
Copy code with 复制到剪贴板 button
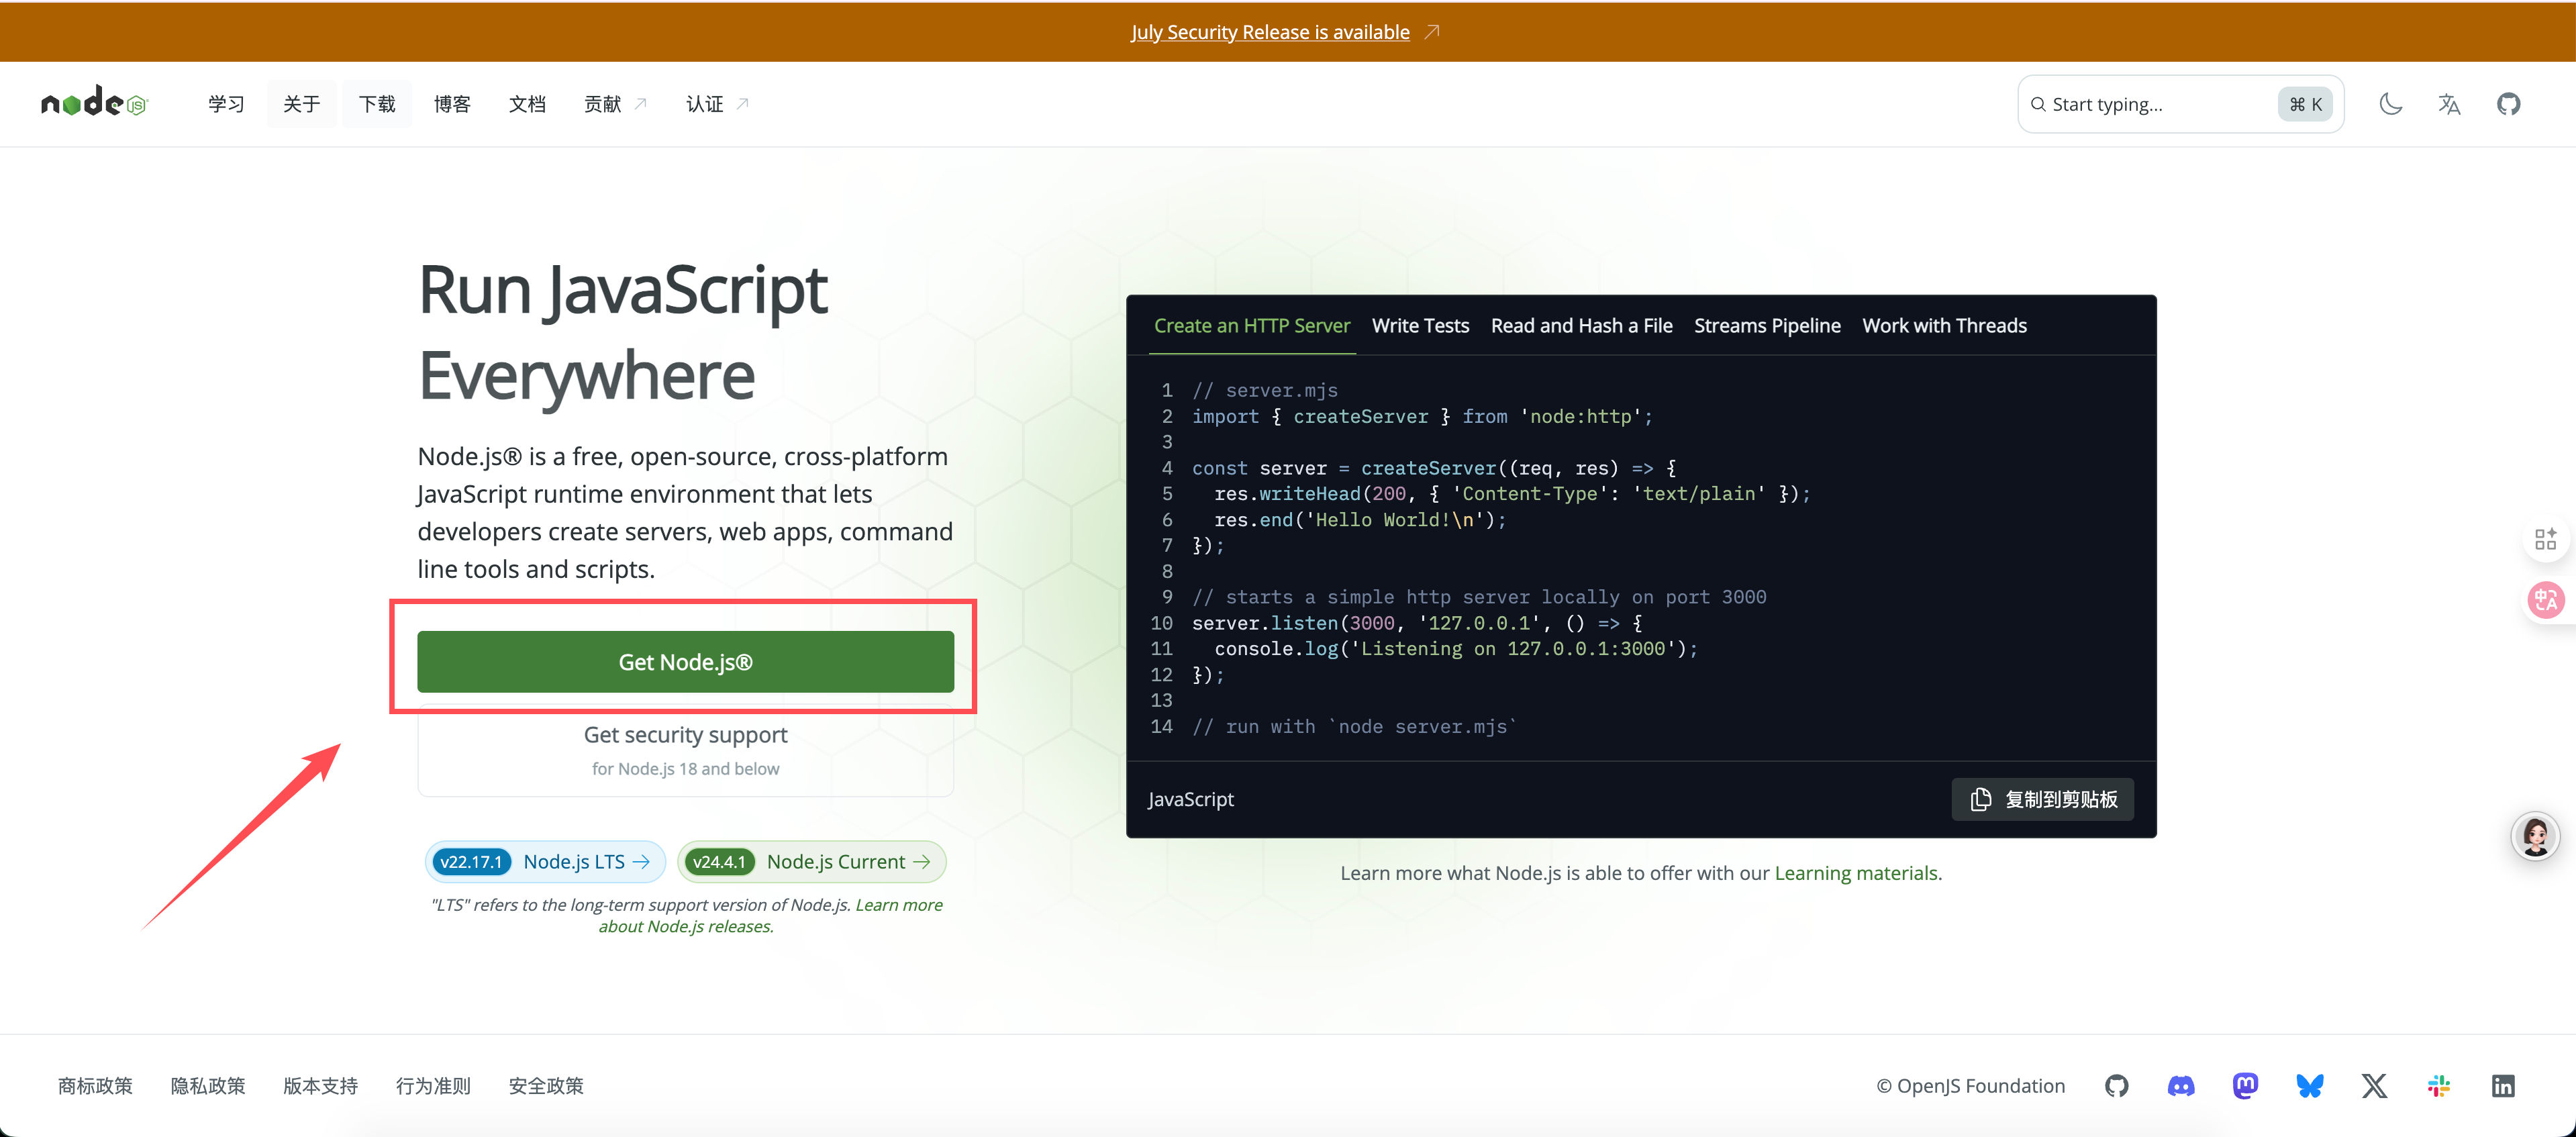click(x=2043, y=799)
